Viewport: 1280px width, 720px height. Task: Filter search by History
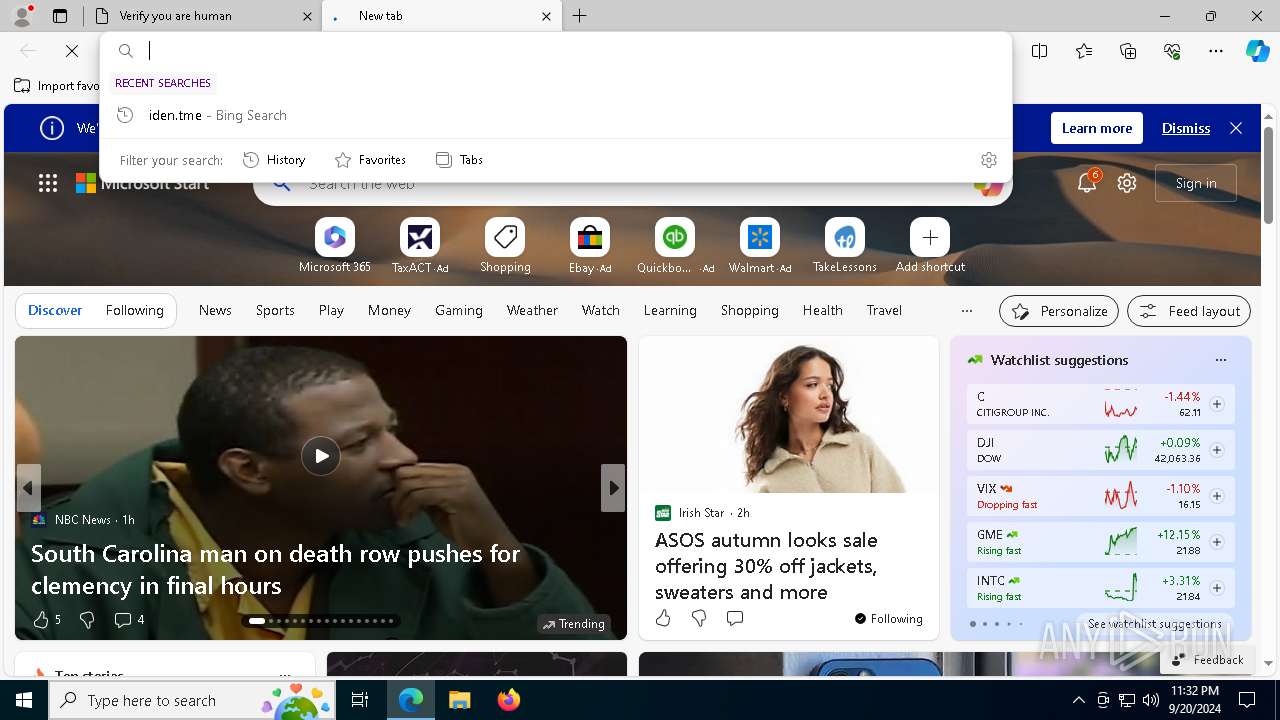pyautogui.click(x=274, y=160)
